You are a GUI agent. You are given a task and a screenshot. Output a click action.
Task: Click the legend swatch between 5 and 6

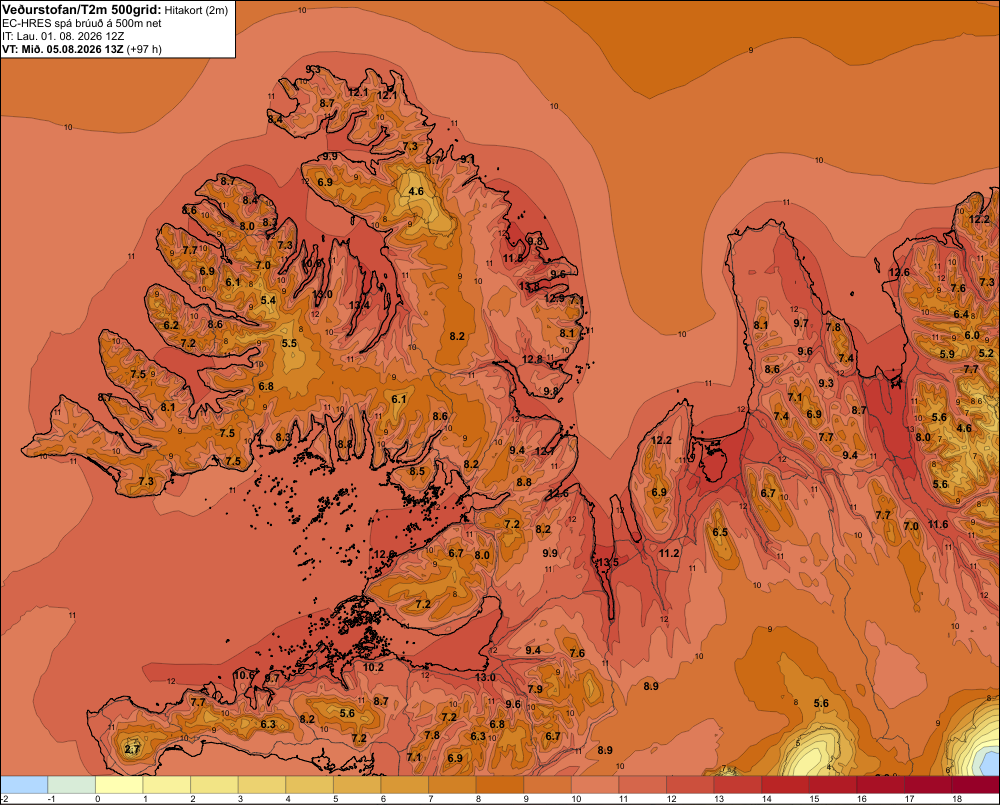tap(357, 784)
